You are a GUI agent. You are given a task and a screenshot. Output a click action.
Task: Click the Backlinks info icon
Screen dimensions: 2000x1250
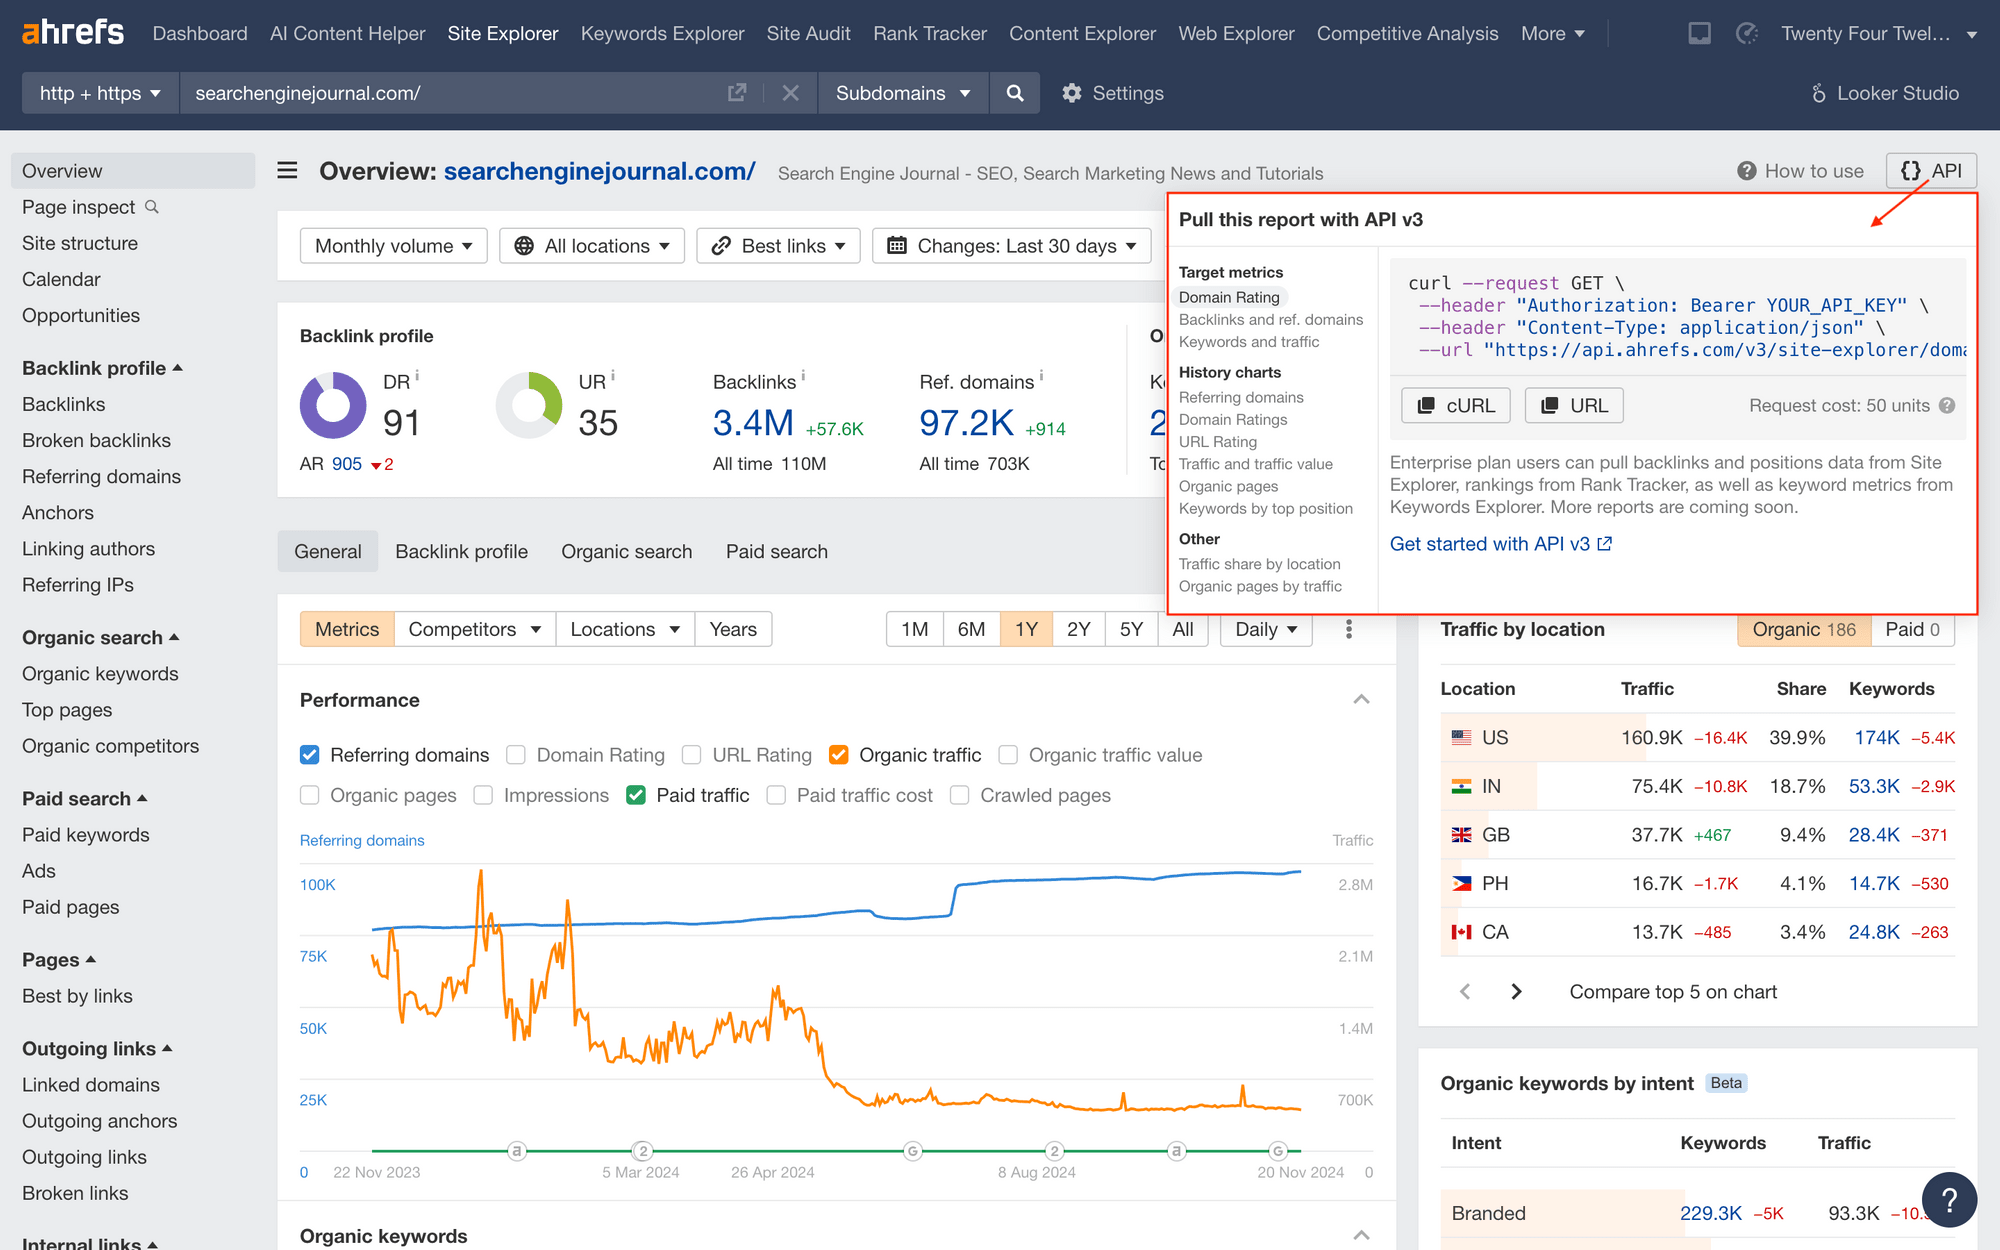click(x=803, y=376)
